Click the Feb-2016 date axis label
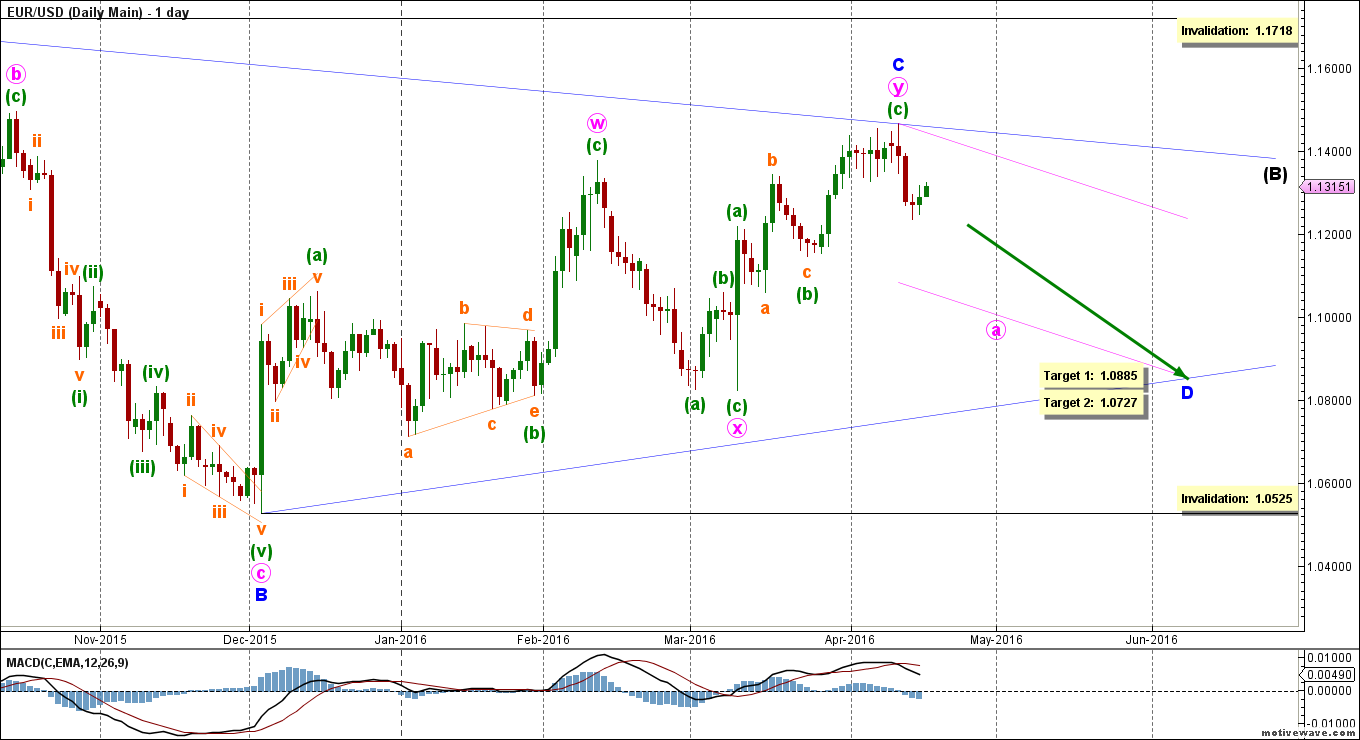 [542, 639]
